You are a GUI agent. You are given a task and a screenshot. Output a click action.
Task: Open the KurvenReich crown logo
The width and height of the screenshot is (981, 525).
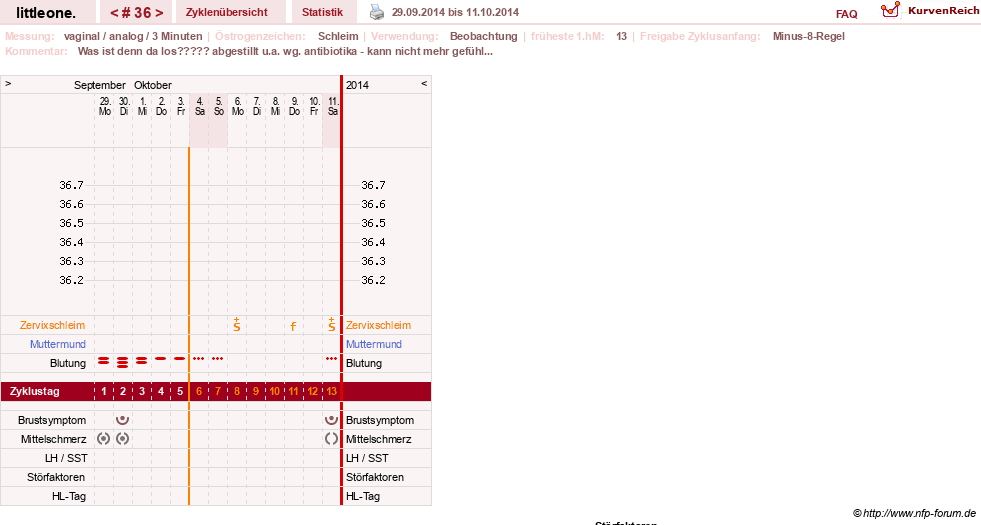[x=890, y=9]
